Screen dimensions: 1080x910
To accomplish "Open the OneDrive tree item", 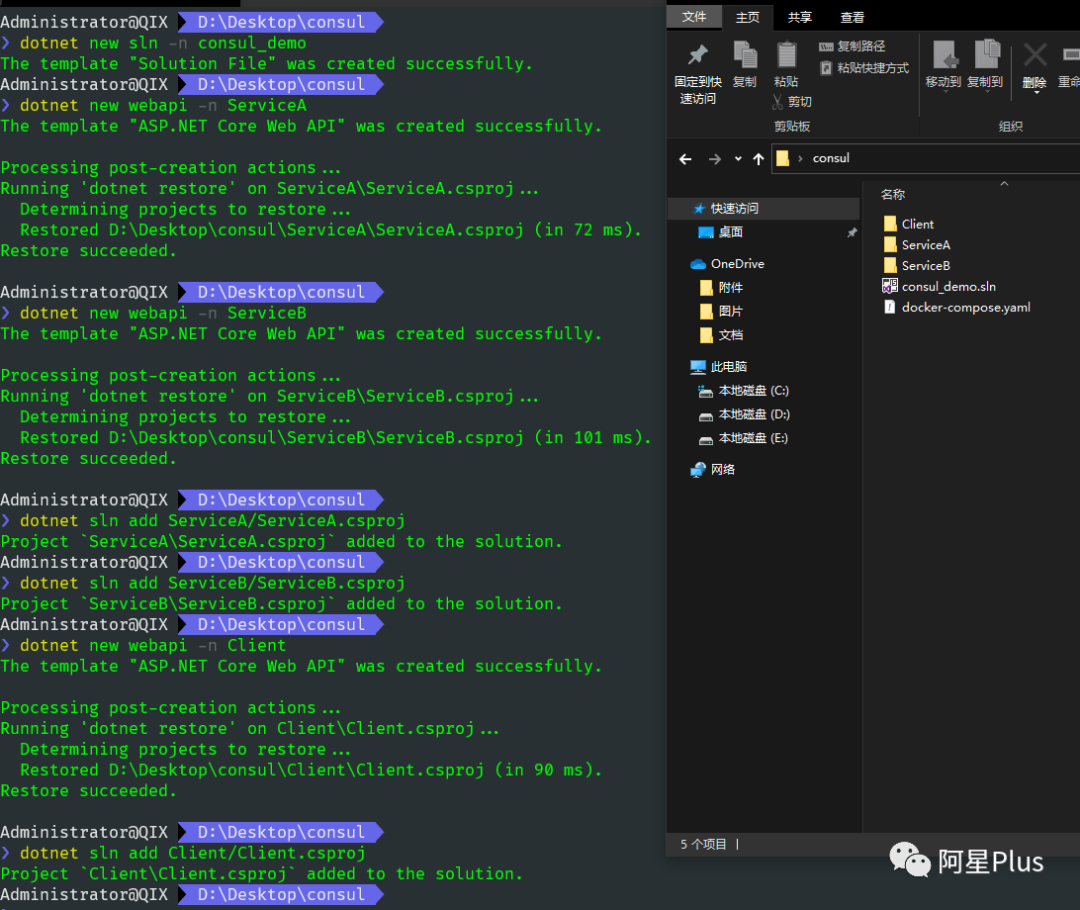I will pyautogui.click(x=738, y=264).
